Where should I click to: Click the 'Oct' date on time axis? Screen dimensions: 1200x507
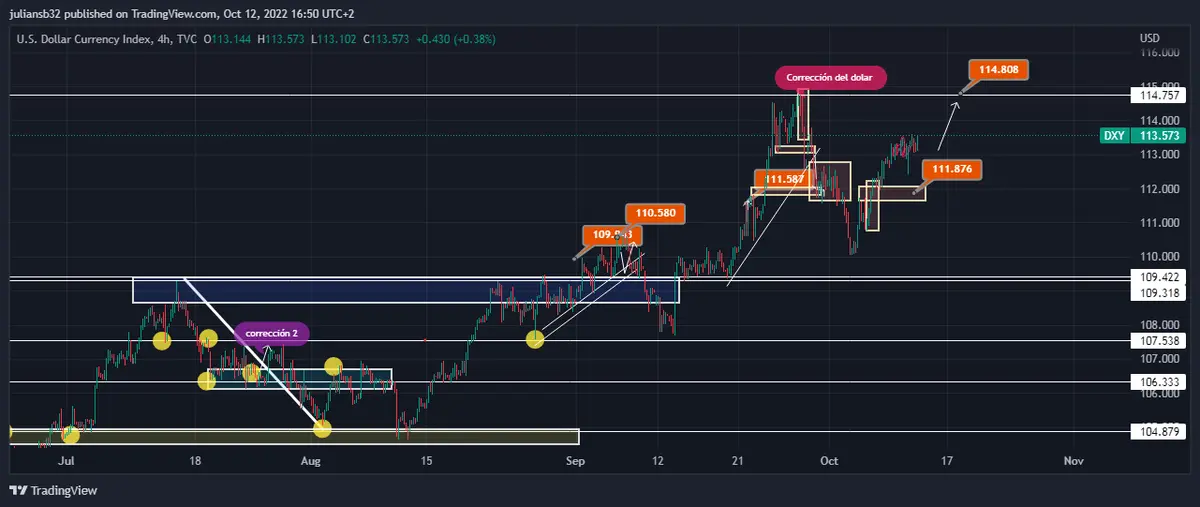click(x=828, y=461)
